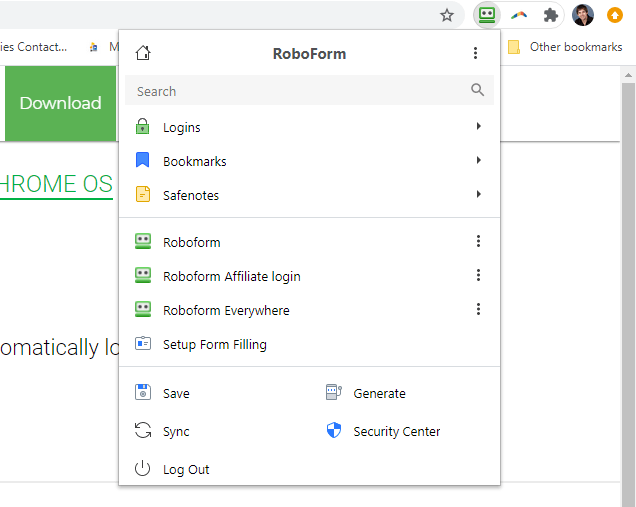Screen dimensions: 636x507
Task: Click the Roboform login robot icon
Action: tap(143, 241)
